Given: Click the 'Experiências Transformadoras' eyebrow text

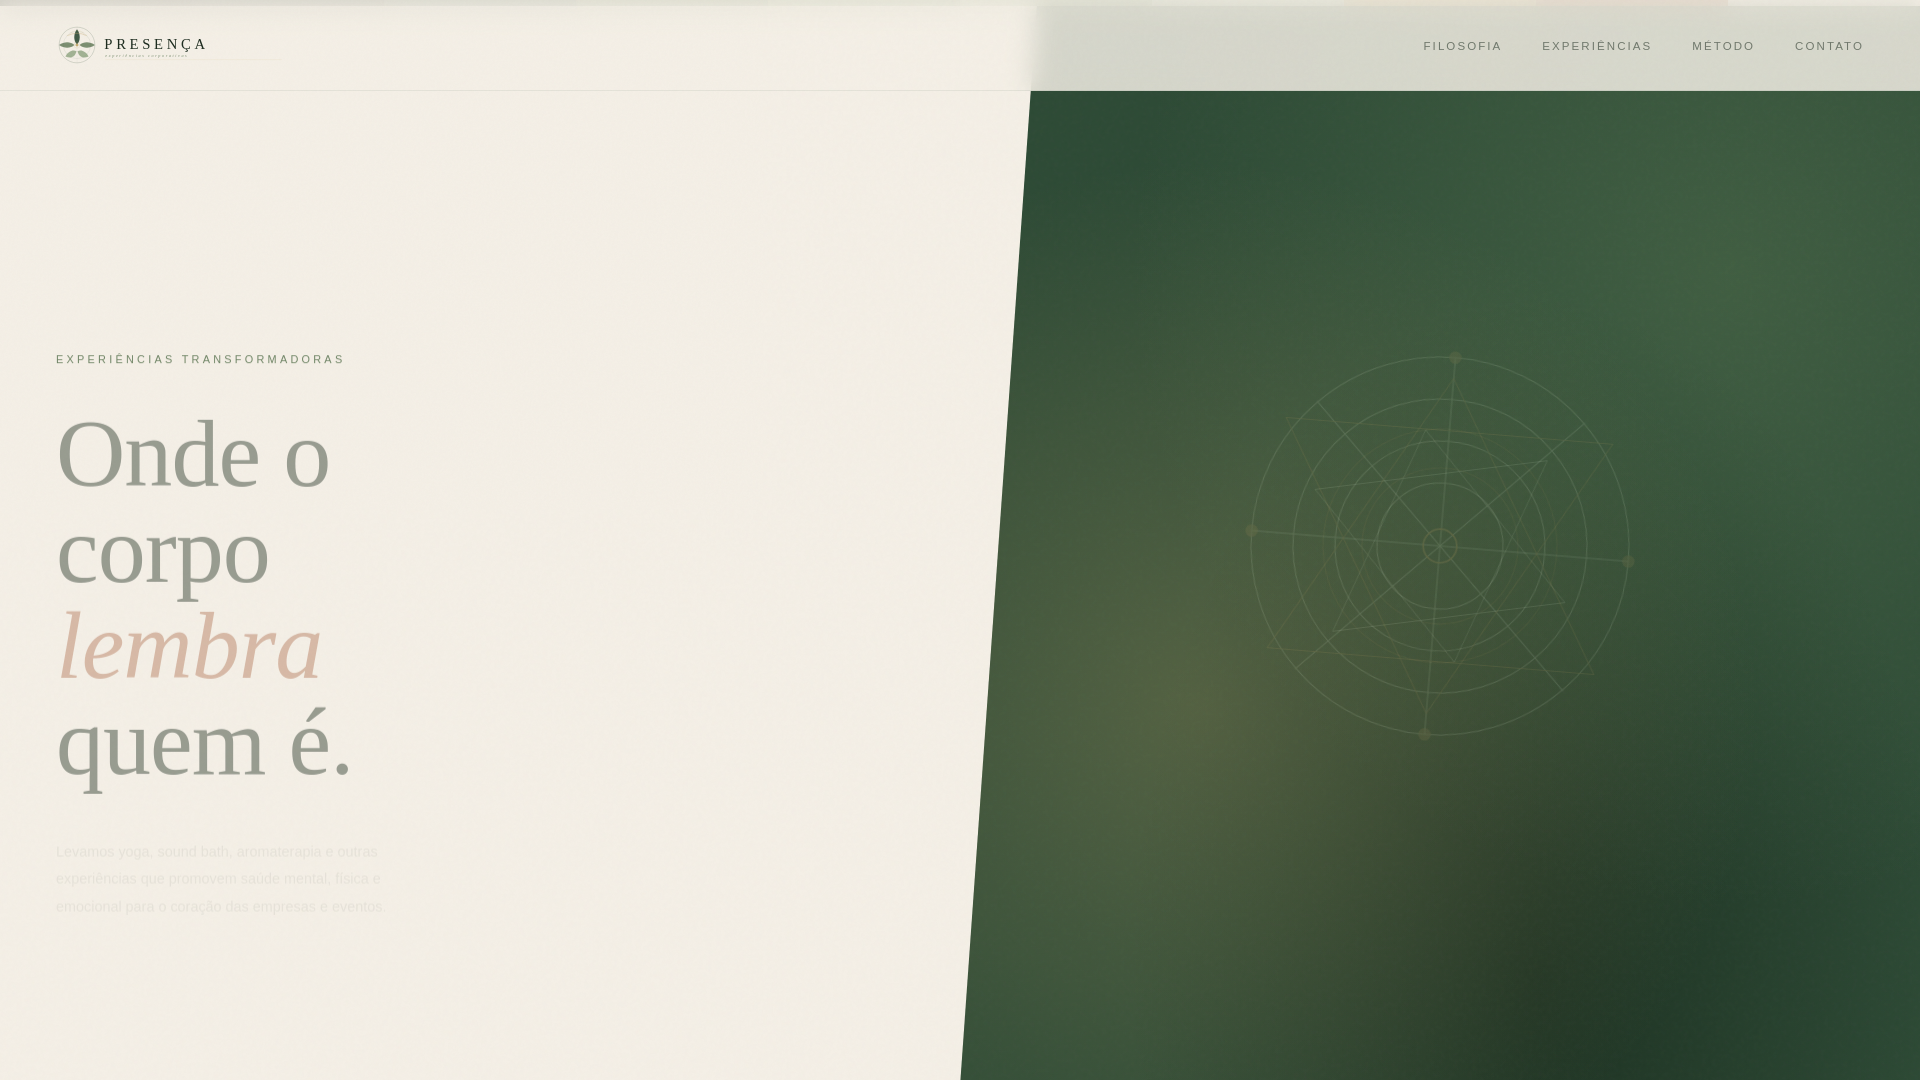Looking at the screenshot, I should 200,359.
